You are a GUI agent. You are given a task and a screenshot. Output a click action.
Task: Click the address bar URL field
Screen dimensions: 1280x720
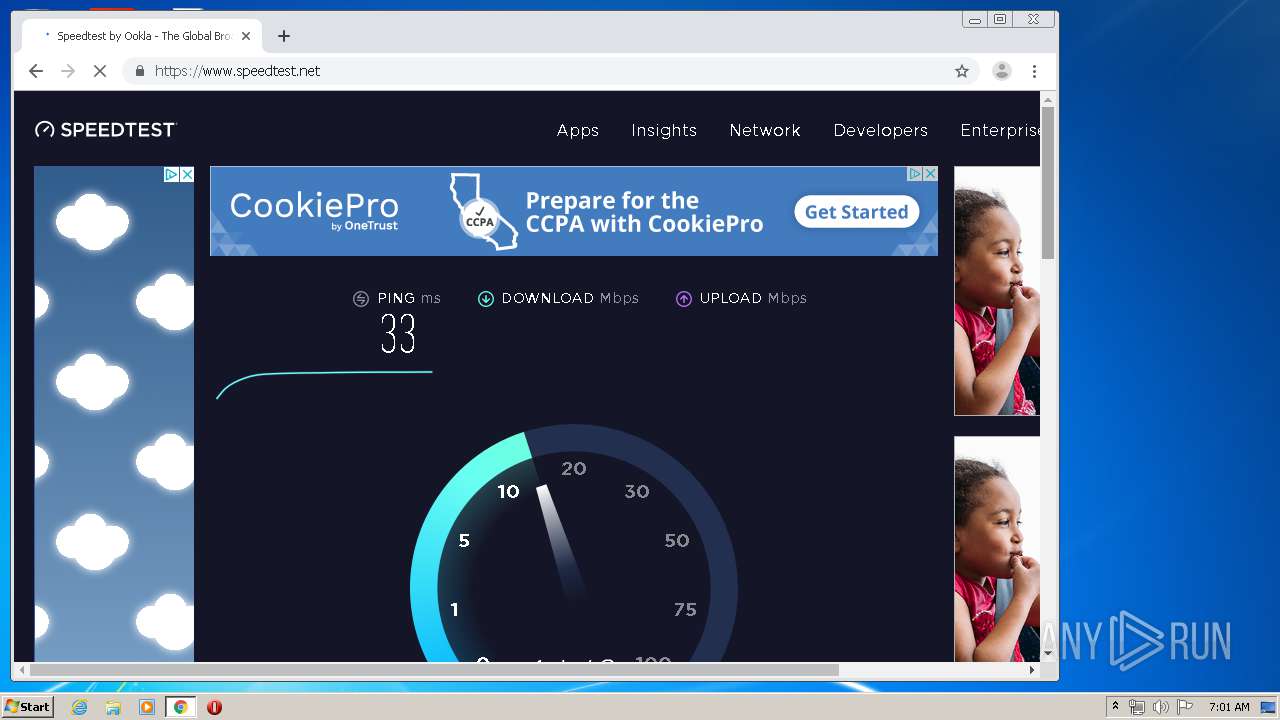click(550, 71)
